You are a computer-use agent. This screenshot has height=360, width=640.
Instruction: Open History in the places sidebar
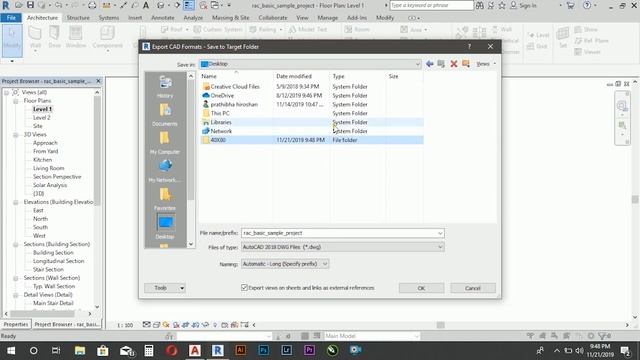165,87
